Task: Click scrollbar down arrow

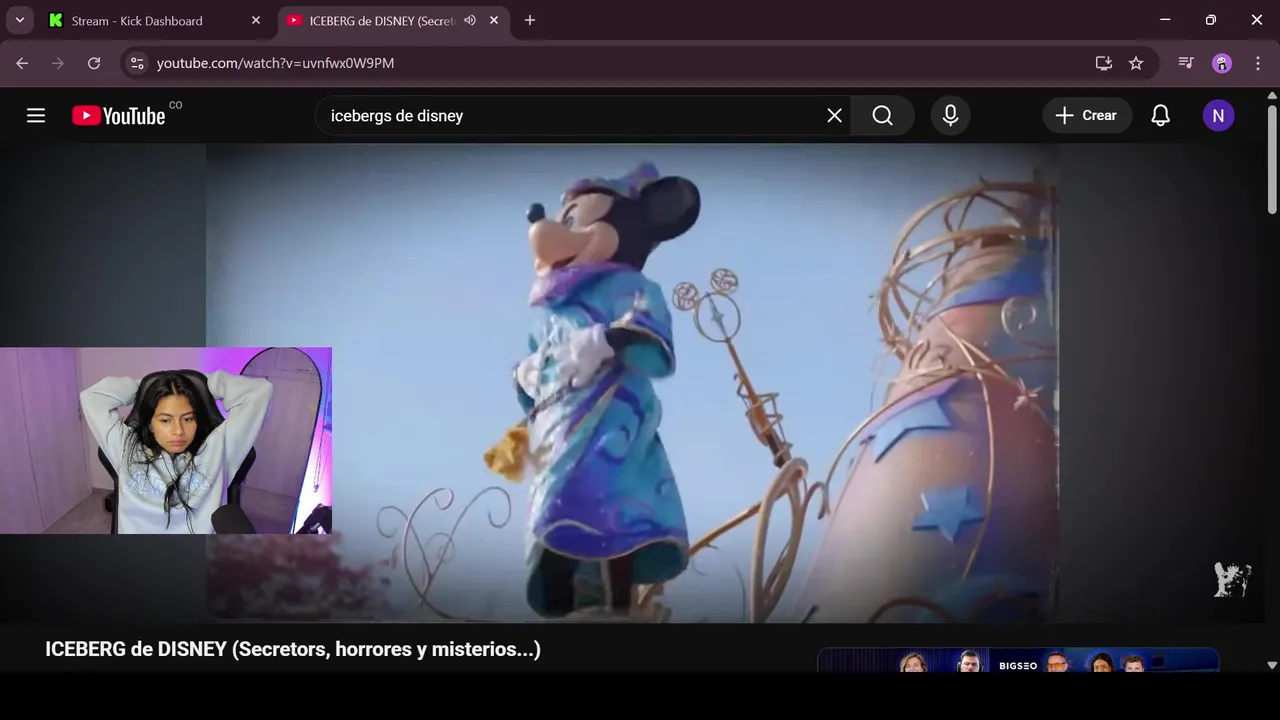Action: 1272,665
